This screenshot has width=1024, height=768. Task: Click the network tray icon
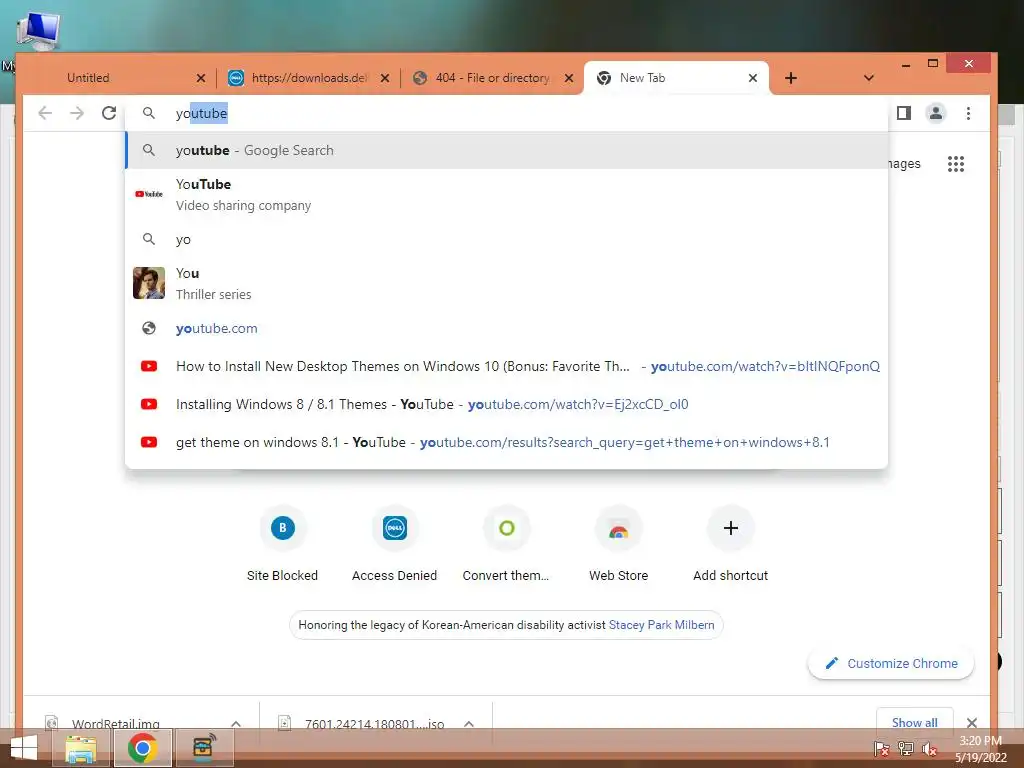tap(905, 749)
